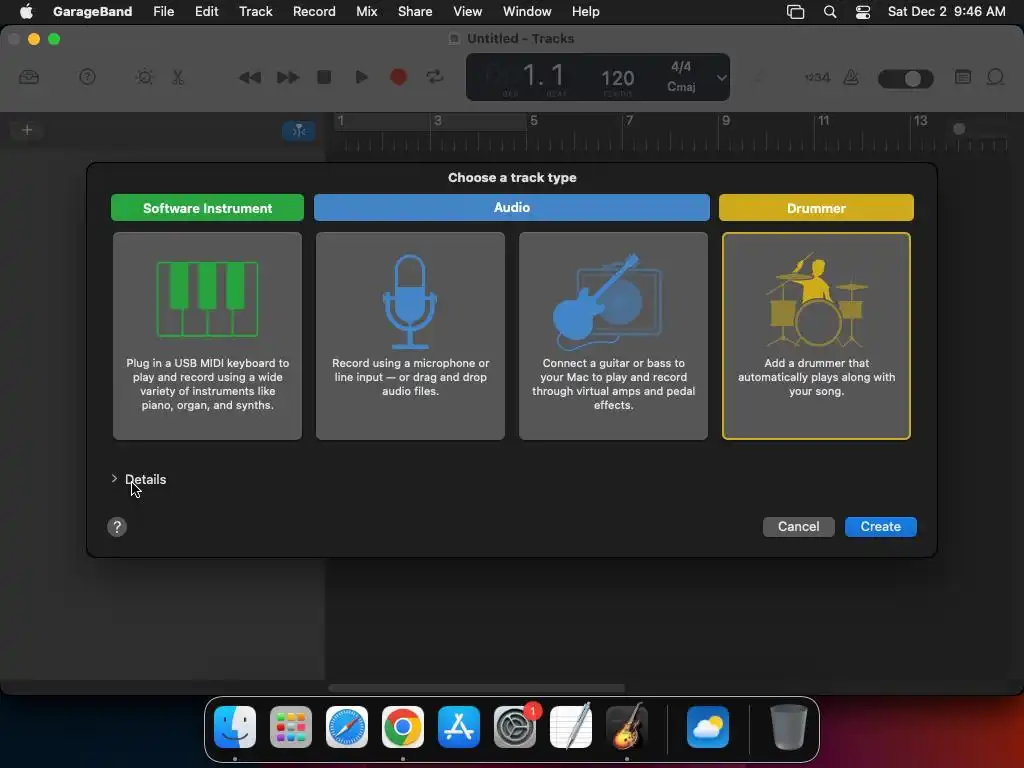Click bar 5 on the timeline ruler
Viewport: 1024px width, 768px height.
534,121
